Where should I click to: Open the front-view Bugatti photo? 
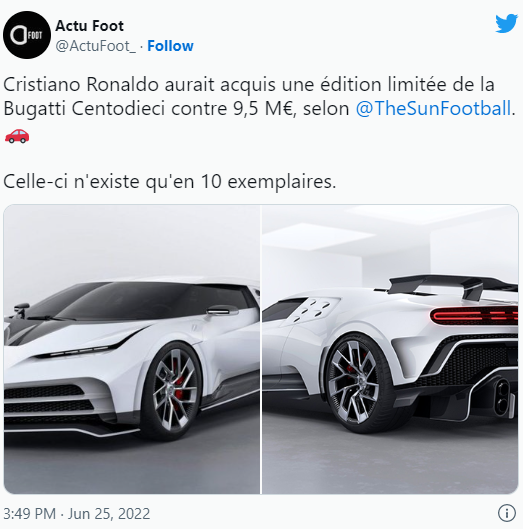click(132, 349)
